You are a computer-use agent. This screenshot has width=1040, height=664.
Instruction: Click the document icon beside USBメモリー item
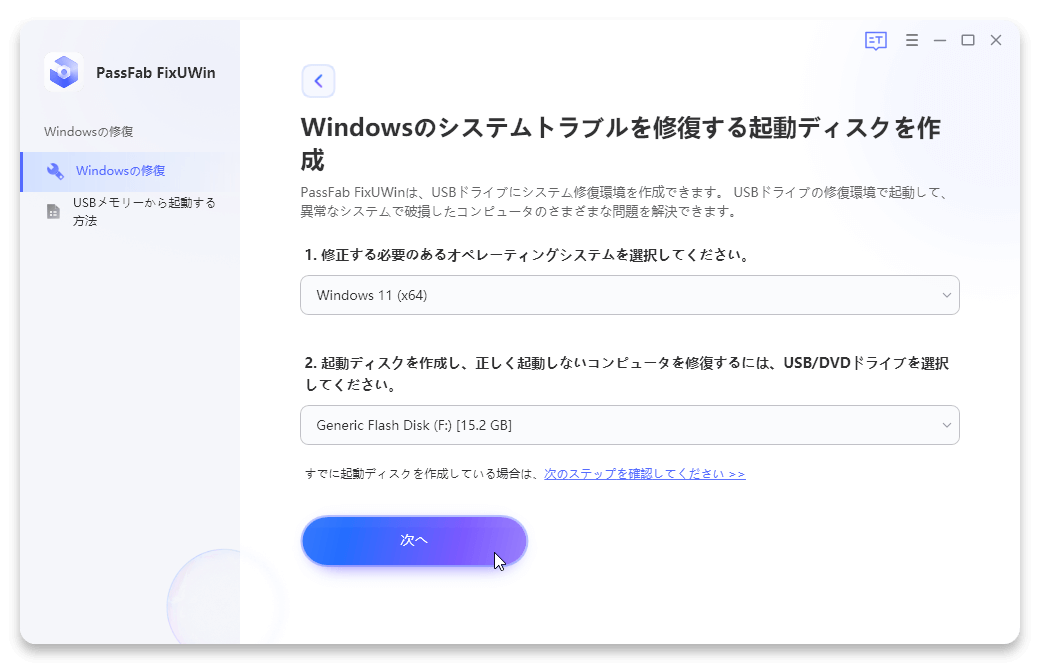coord(53,212)
